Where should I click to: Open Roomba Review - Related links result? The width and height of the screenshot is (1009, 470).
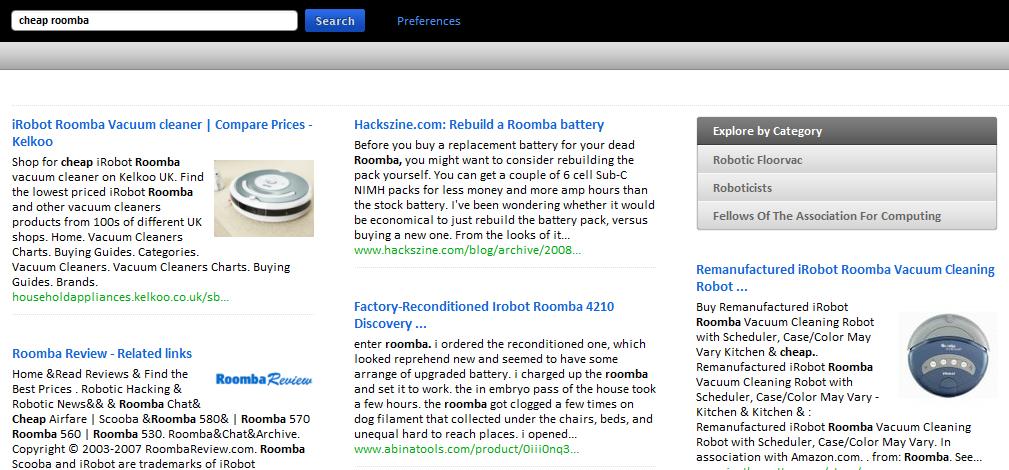[x=102, y=353]
